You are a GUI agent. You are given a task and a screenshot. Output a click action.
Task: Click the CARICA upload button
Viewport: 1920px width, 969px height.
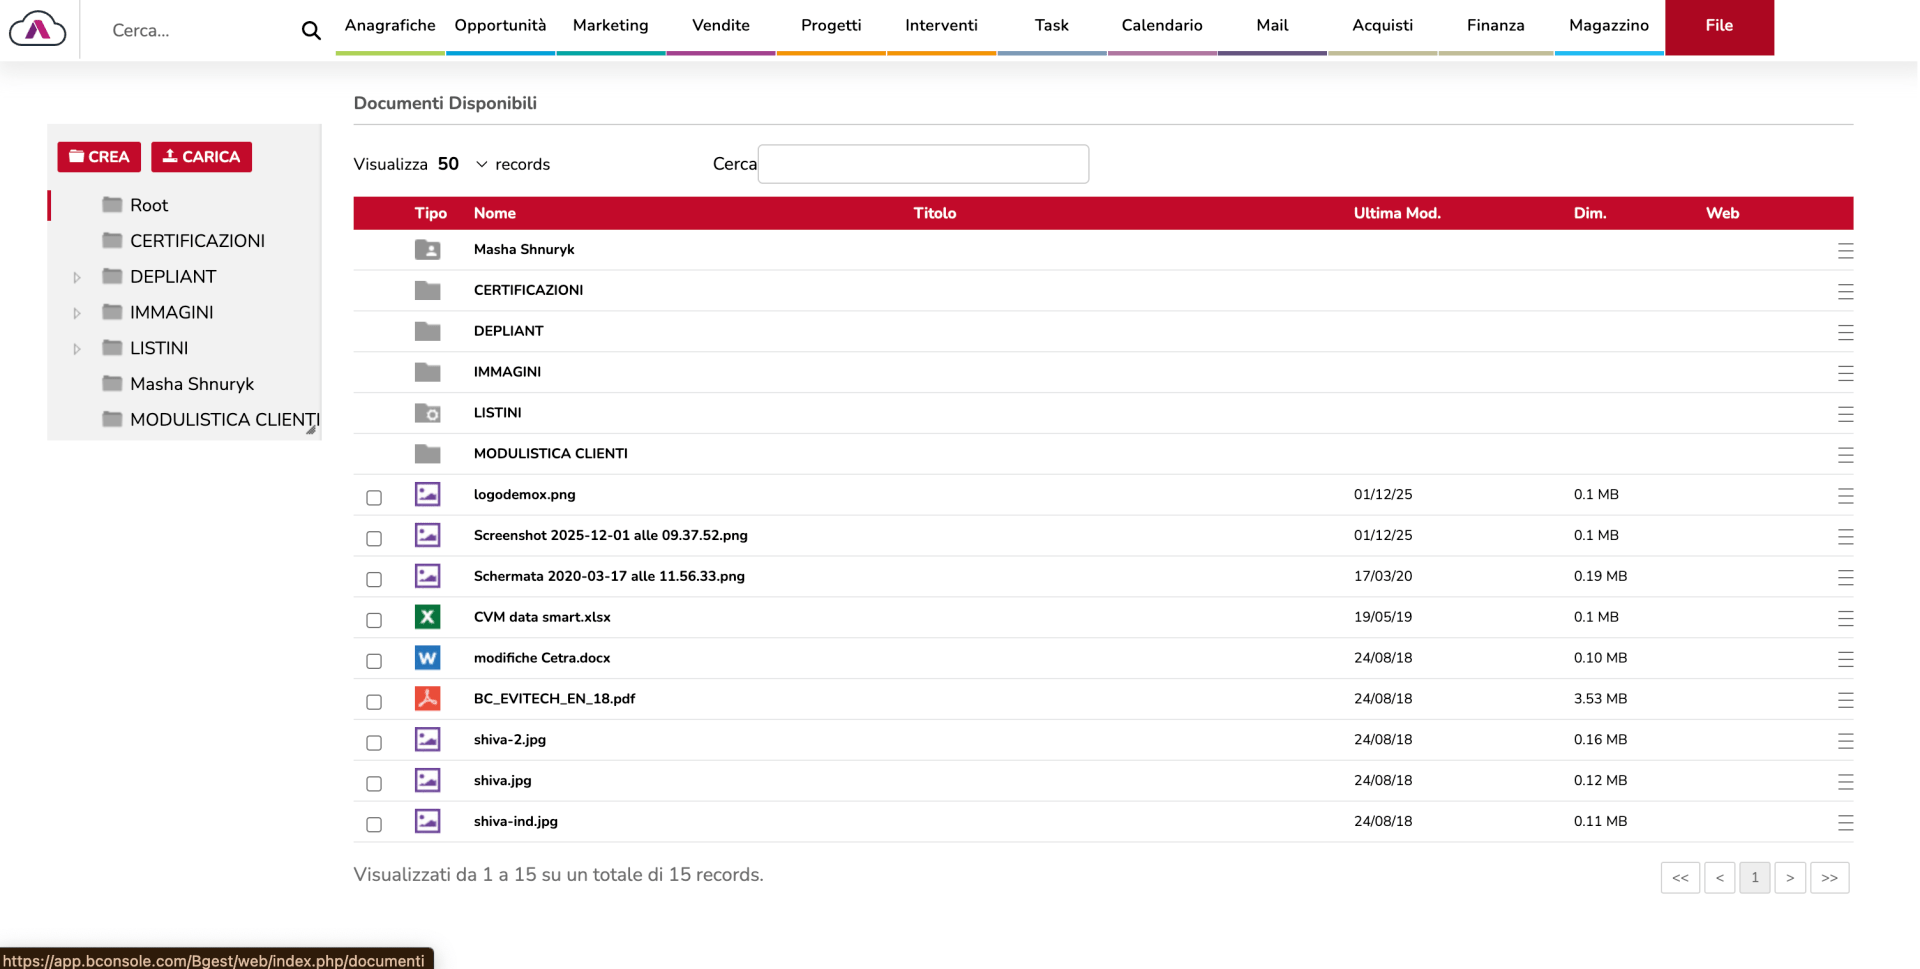click(x=201, y=157)
